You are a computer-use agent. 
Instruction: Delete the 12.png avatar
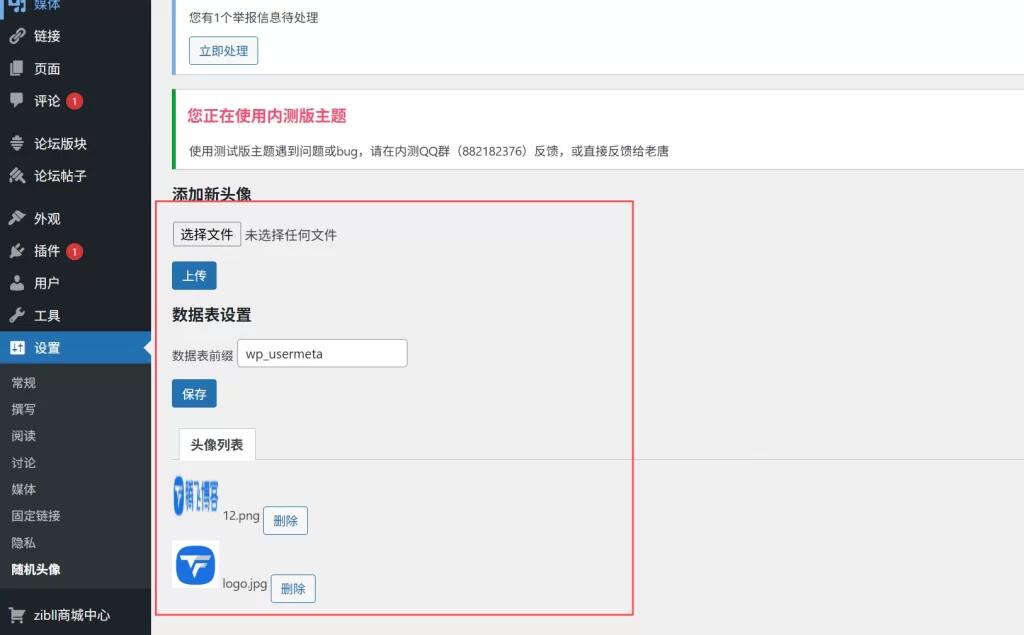pos(285,520)
